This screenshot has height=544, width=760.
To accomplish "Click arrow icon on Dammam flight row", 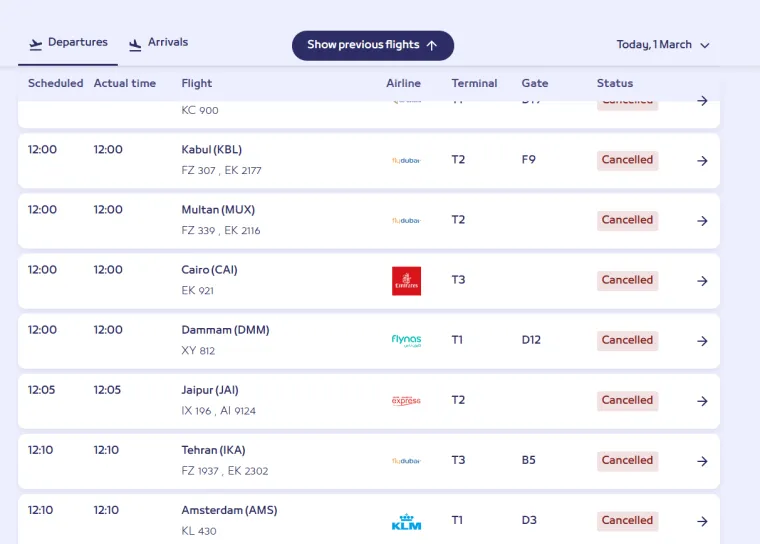I will [702, 341].
